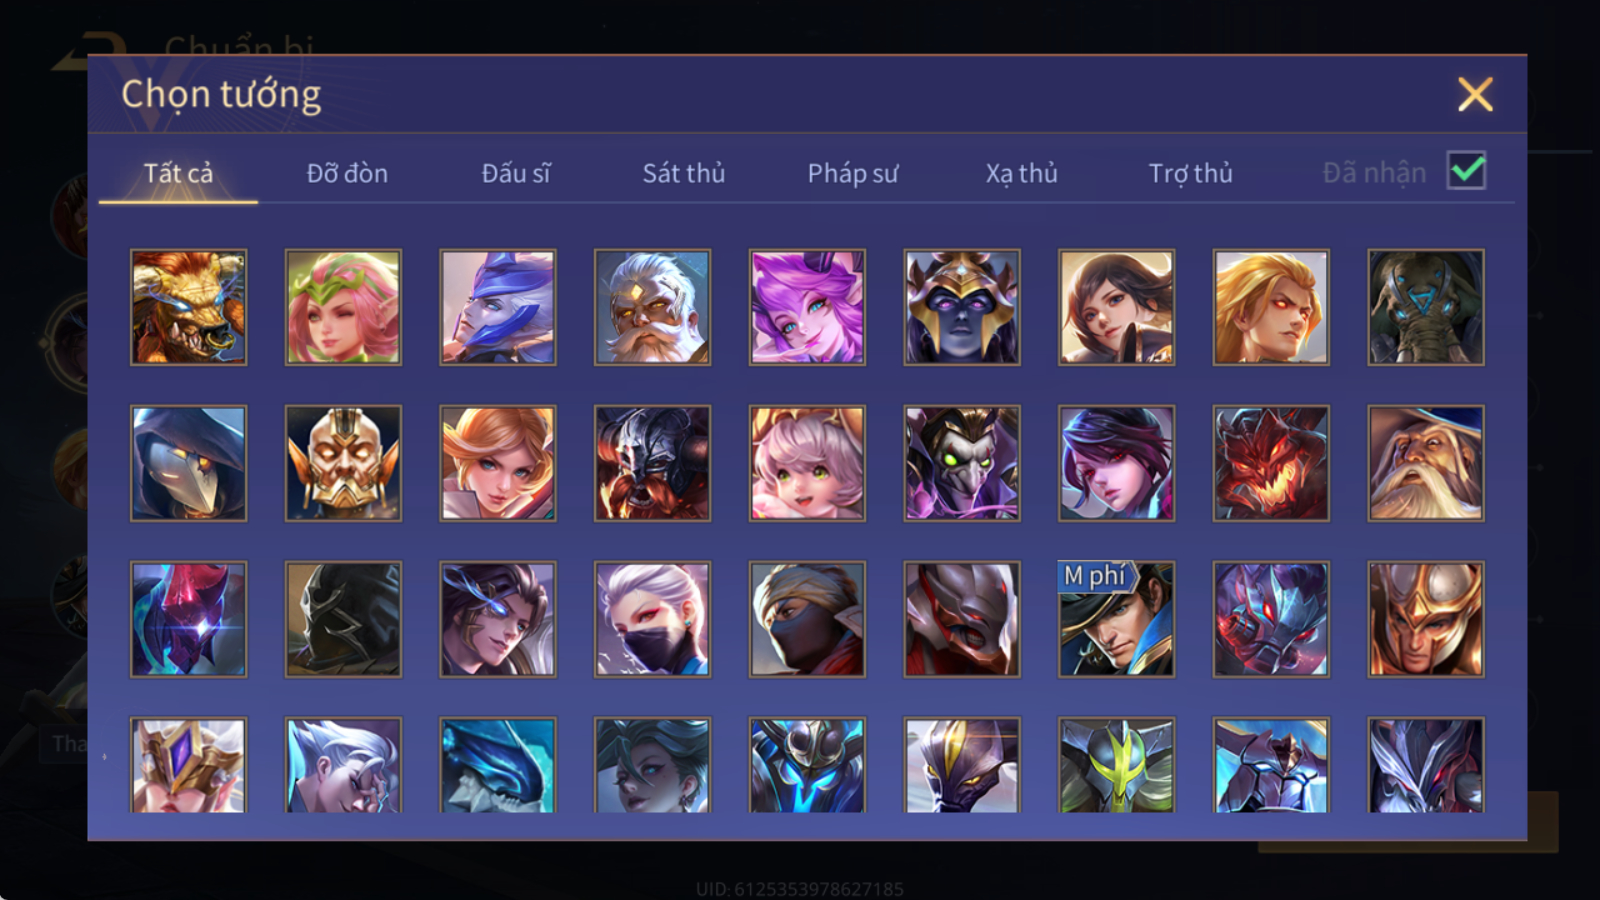The height and width of the screenshot is (900, 1600).
Task: Select the hero marked 'M phí'
Action: coord(1116,619)
